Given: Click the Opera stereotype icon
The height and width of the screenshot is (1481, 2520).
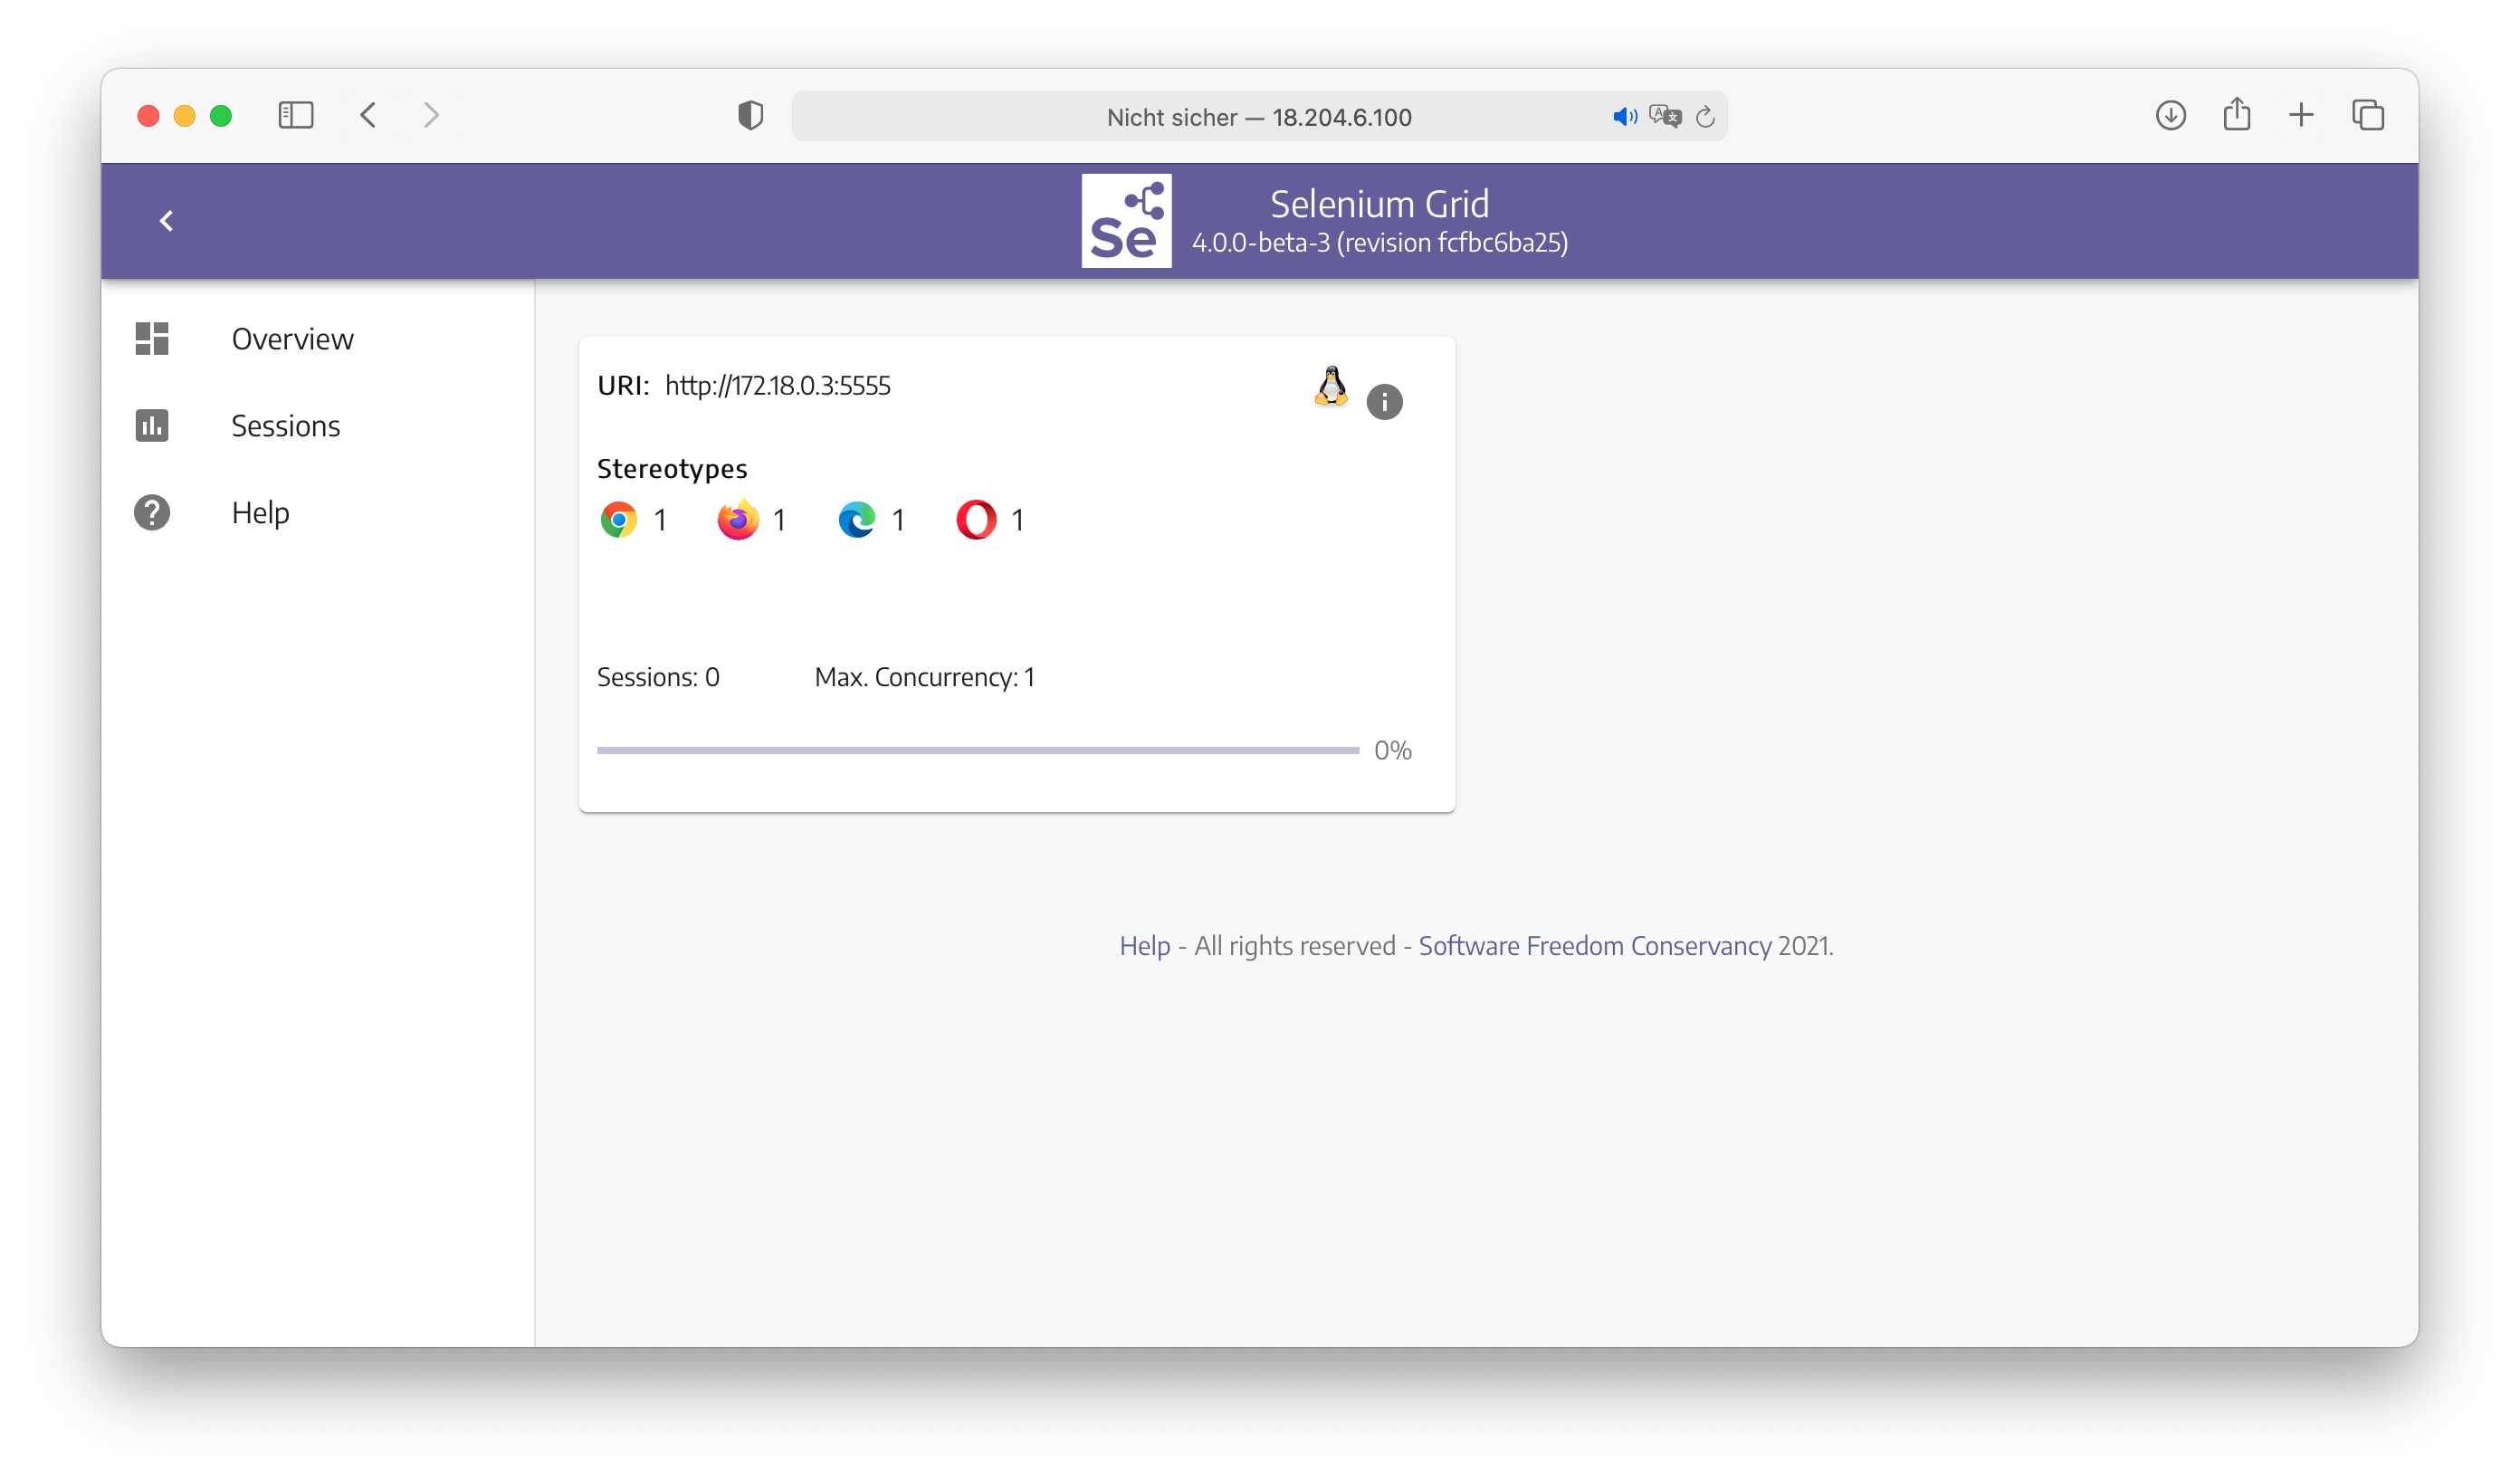Looking at the screenshot, I should coord(976,520).
